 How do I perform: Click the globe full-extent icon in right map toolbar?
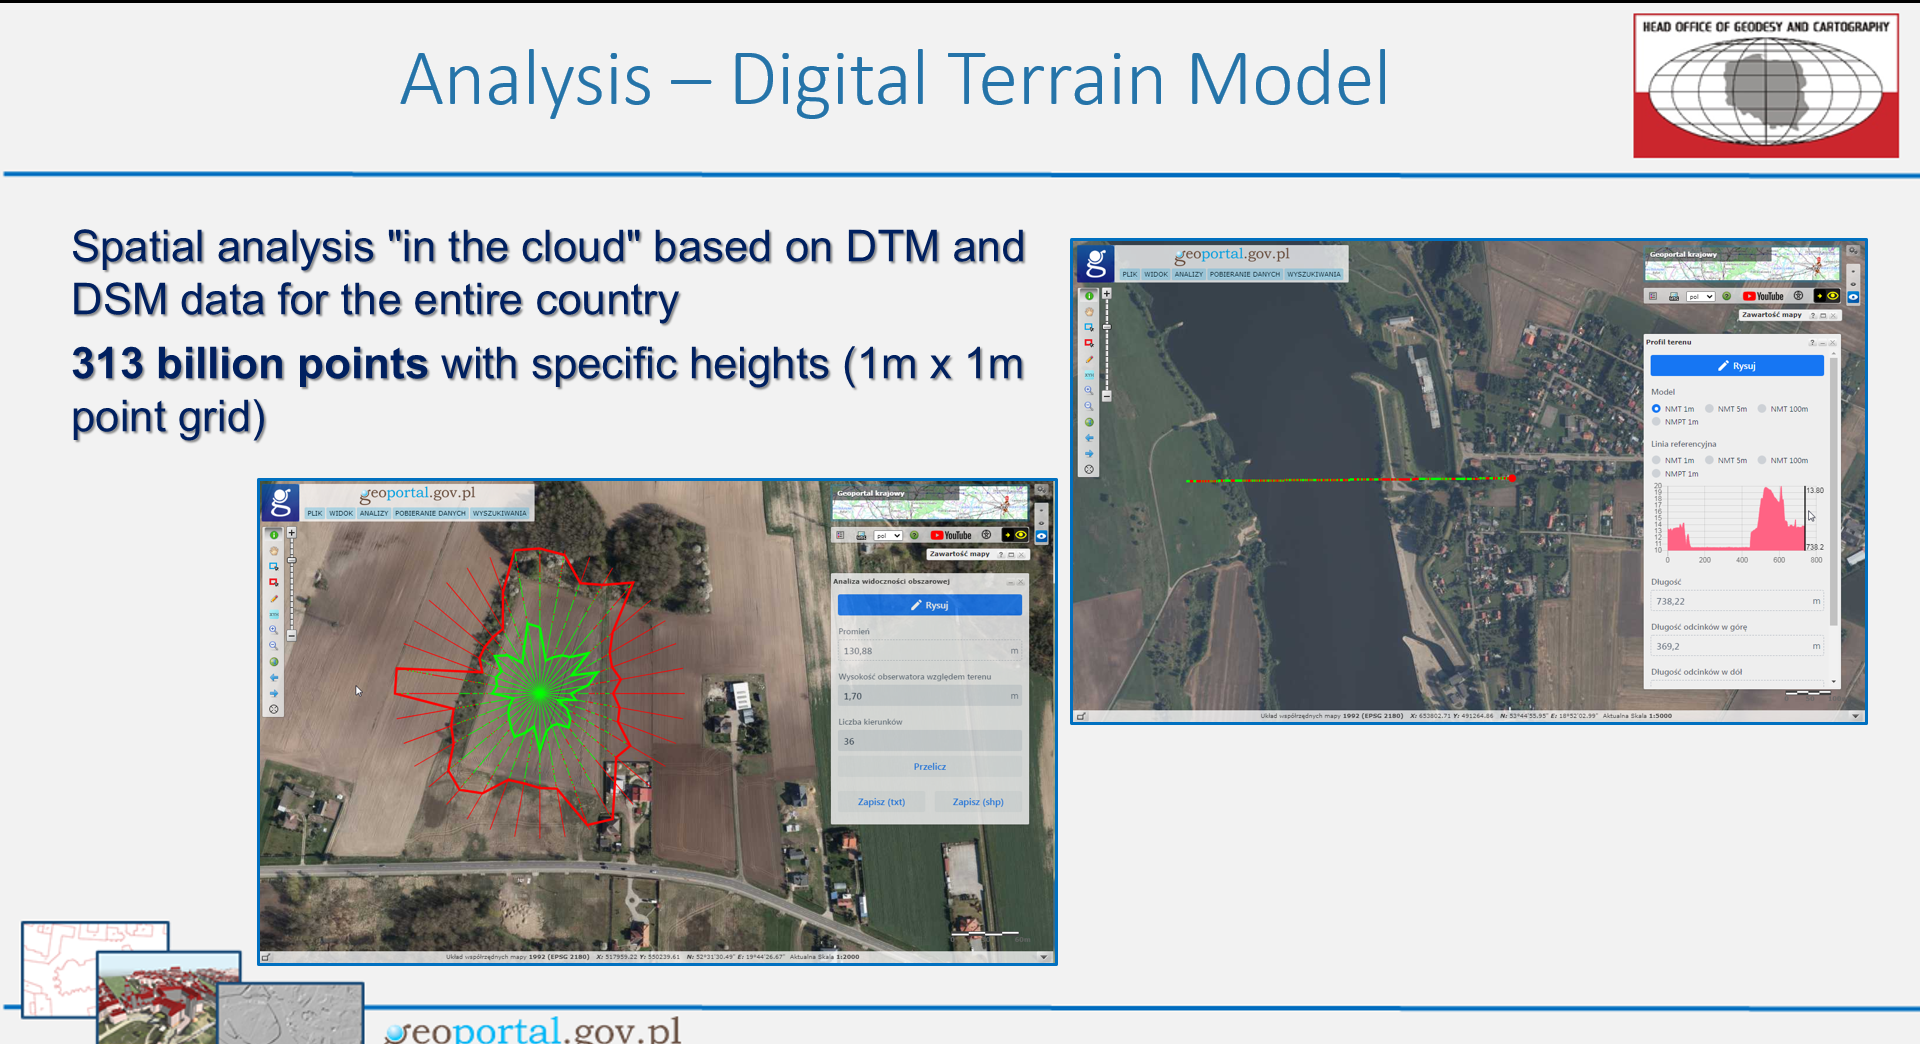coord(1089,422)
